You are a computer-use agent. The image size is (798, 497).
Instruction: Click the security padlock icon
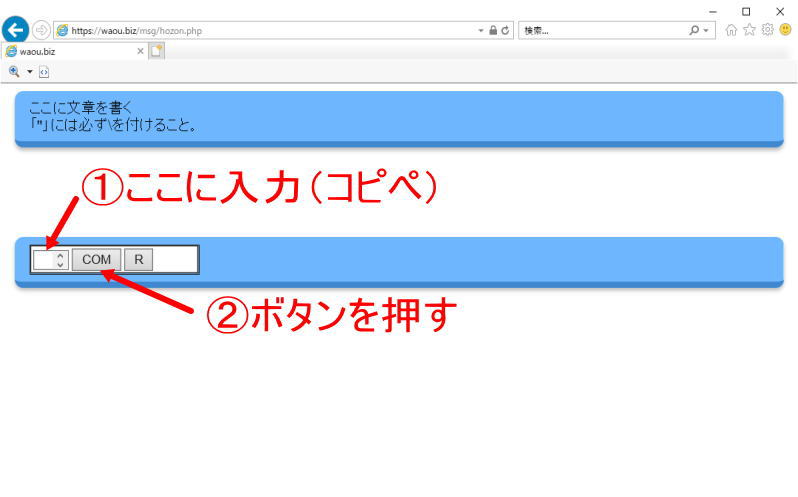point(493,31)
